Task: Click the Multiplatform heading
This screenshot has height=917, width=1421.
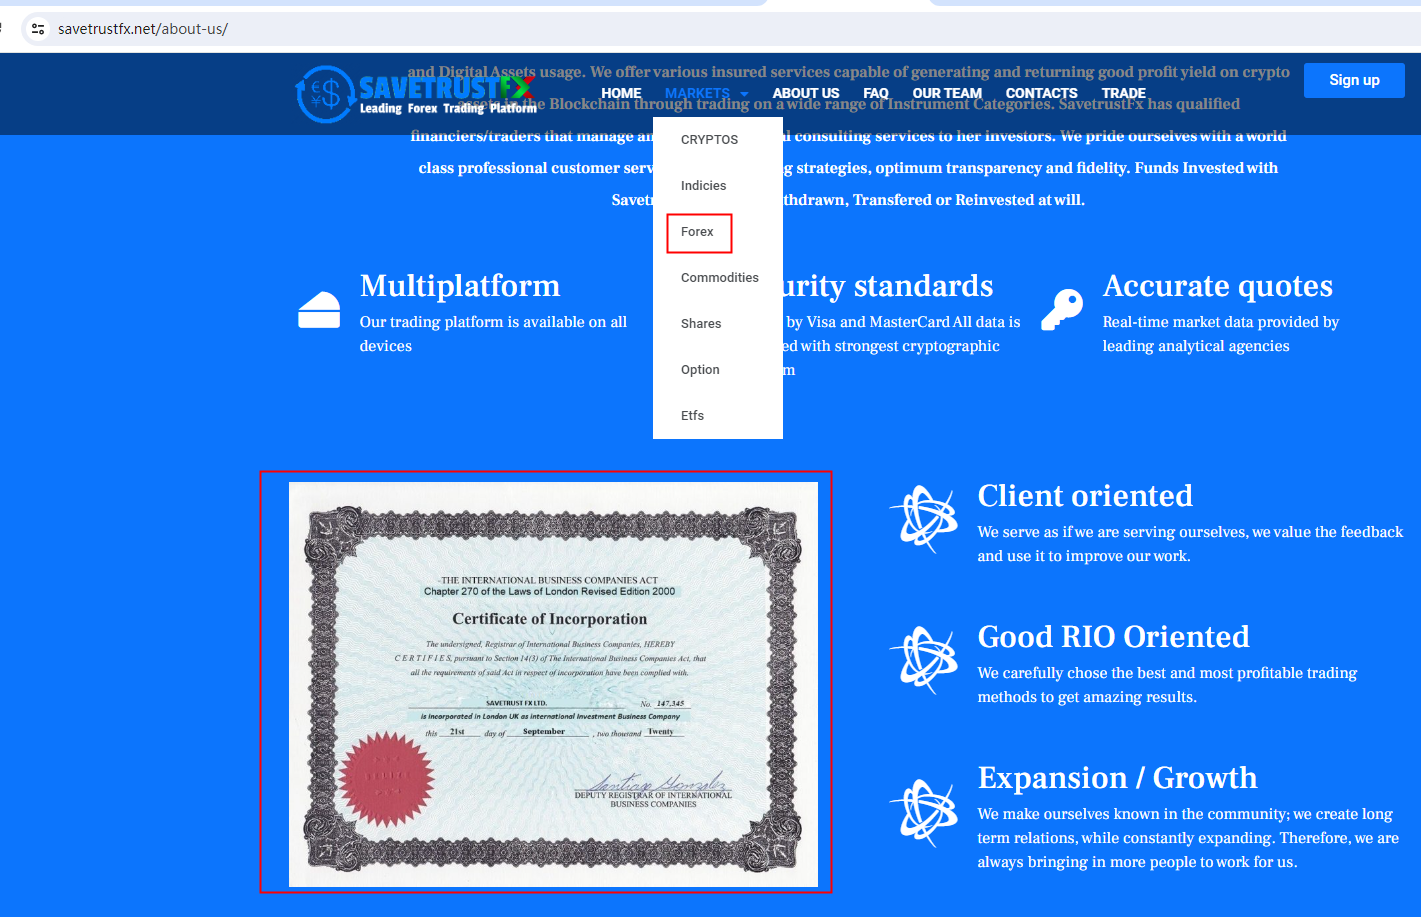Action: [x=460, y=286]
